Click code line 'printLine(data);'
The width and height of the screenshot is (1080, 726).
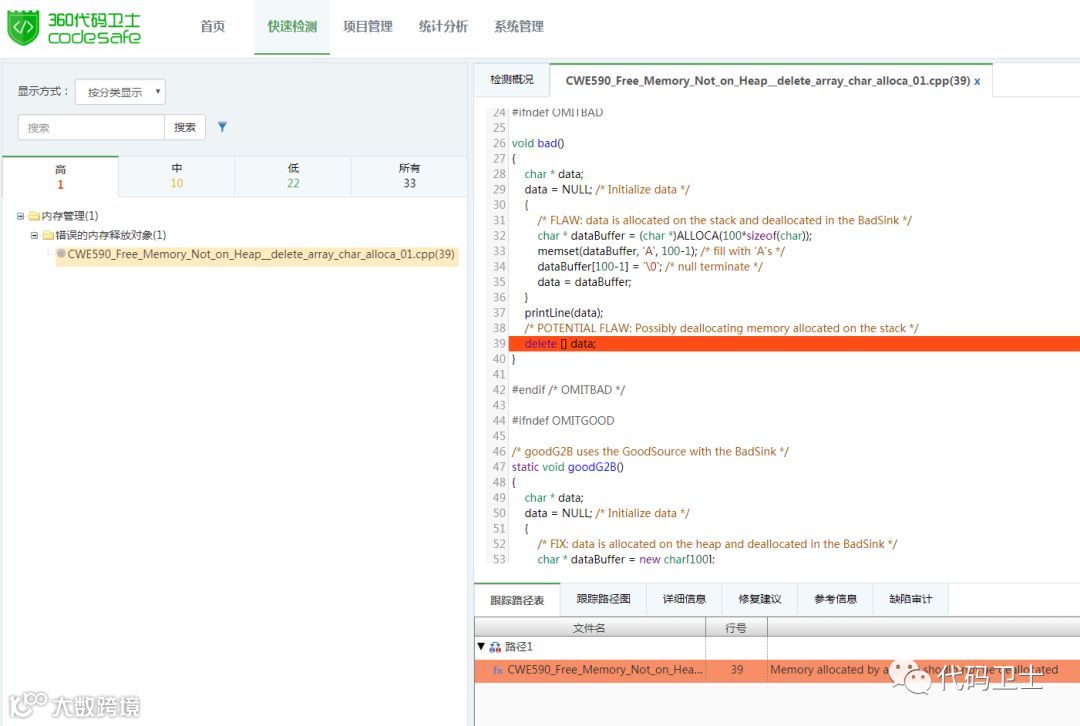click(x=563, y=313)
